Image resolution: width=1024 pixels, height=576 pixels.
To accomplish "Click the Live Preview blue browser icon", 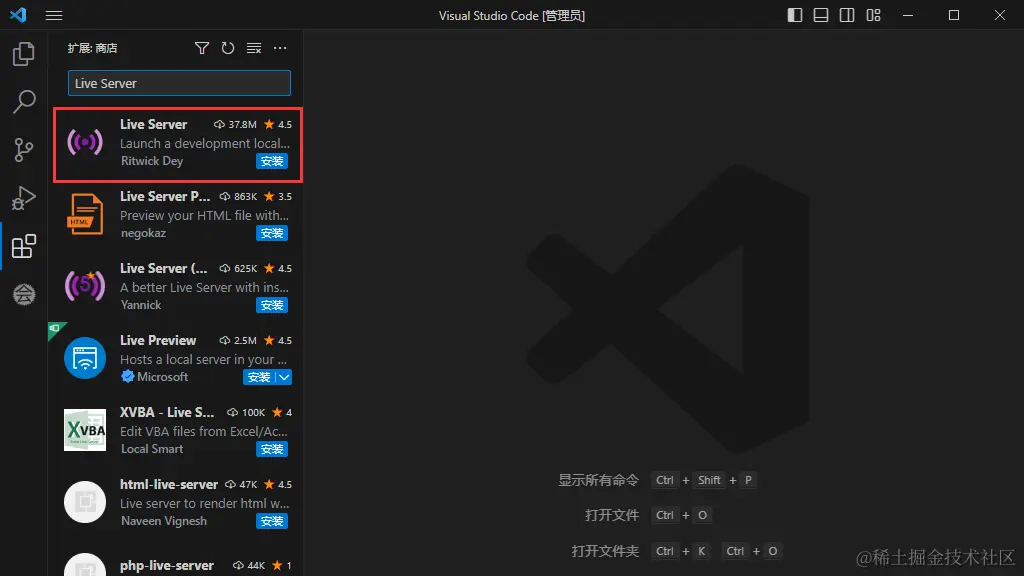I will (85, 358).
